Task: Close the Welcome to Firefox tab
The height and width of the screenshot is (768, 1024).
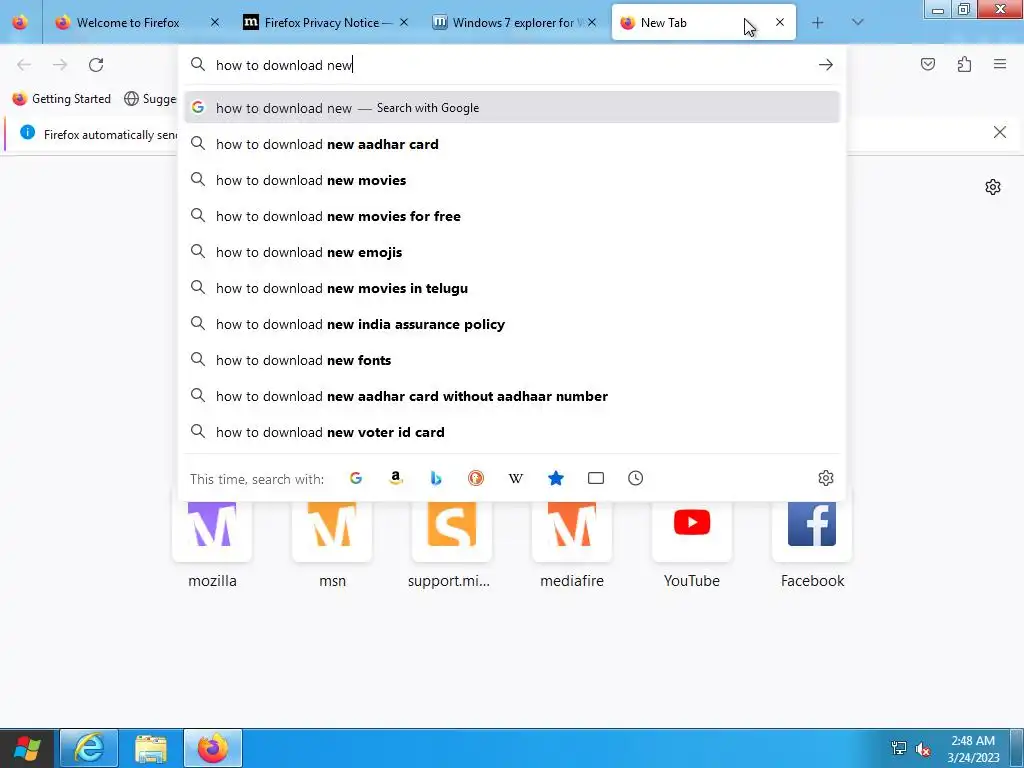Action: 215,22
